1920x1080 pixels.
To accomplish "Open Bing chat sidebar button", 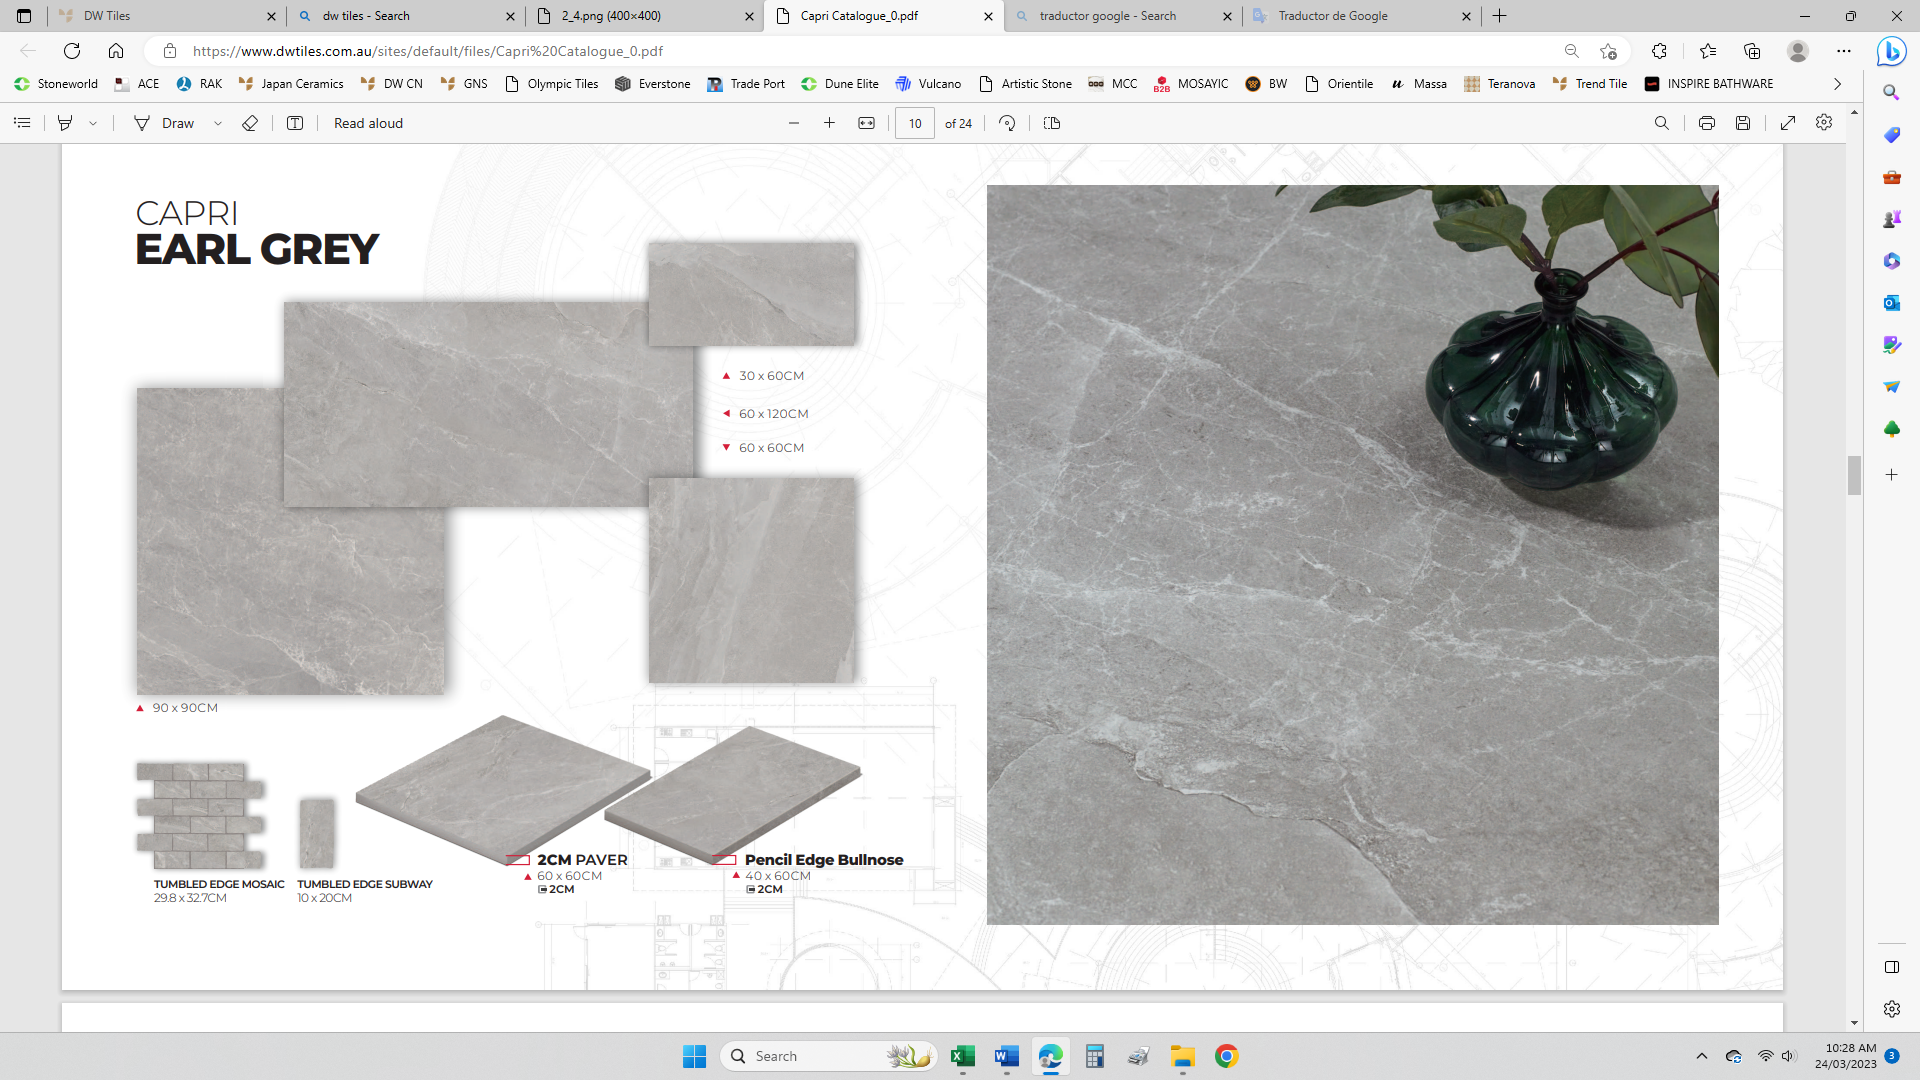I will click(1891, 51).
